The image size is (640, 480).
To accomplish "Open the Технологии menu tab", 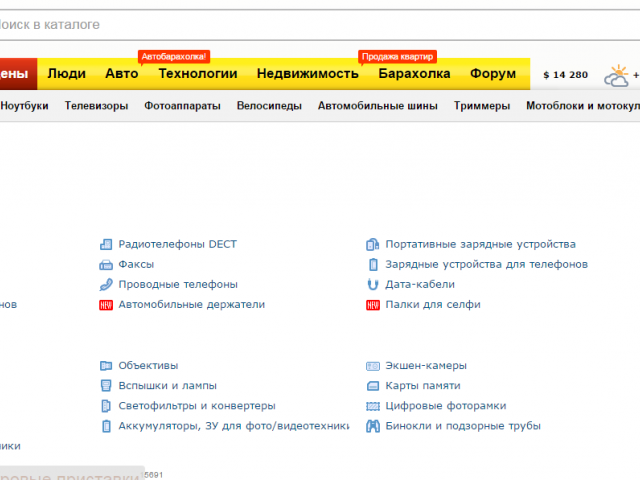I will click(x=198, y=74).
